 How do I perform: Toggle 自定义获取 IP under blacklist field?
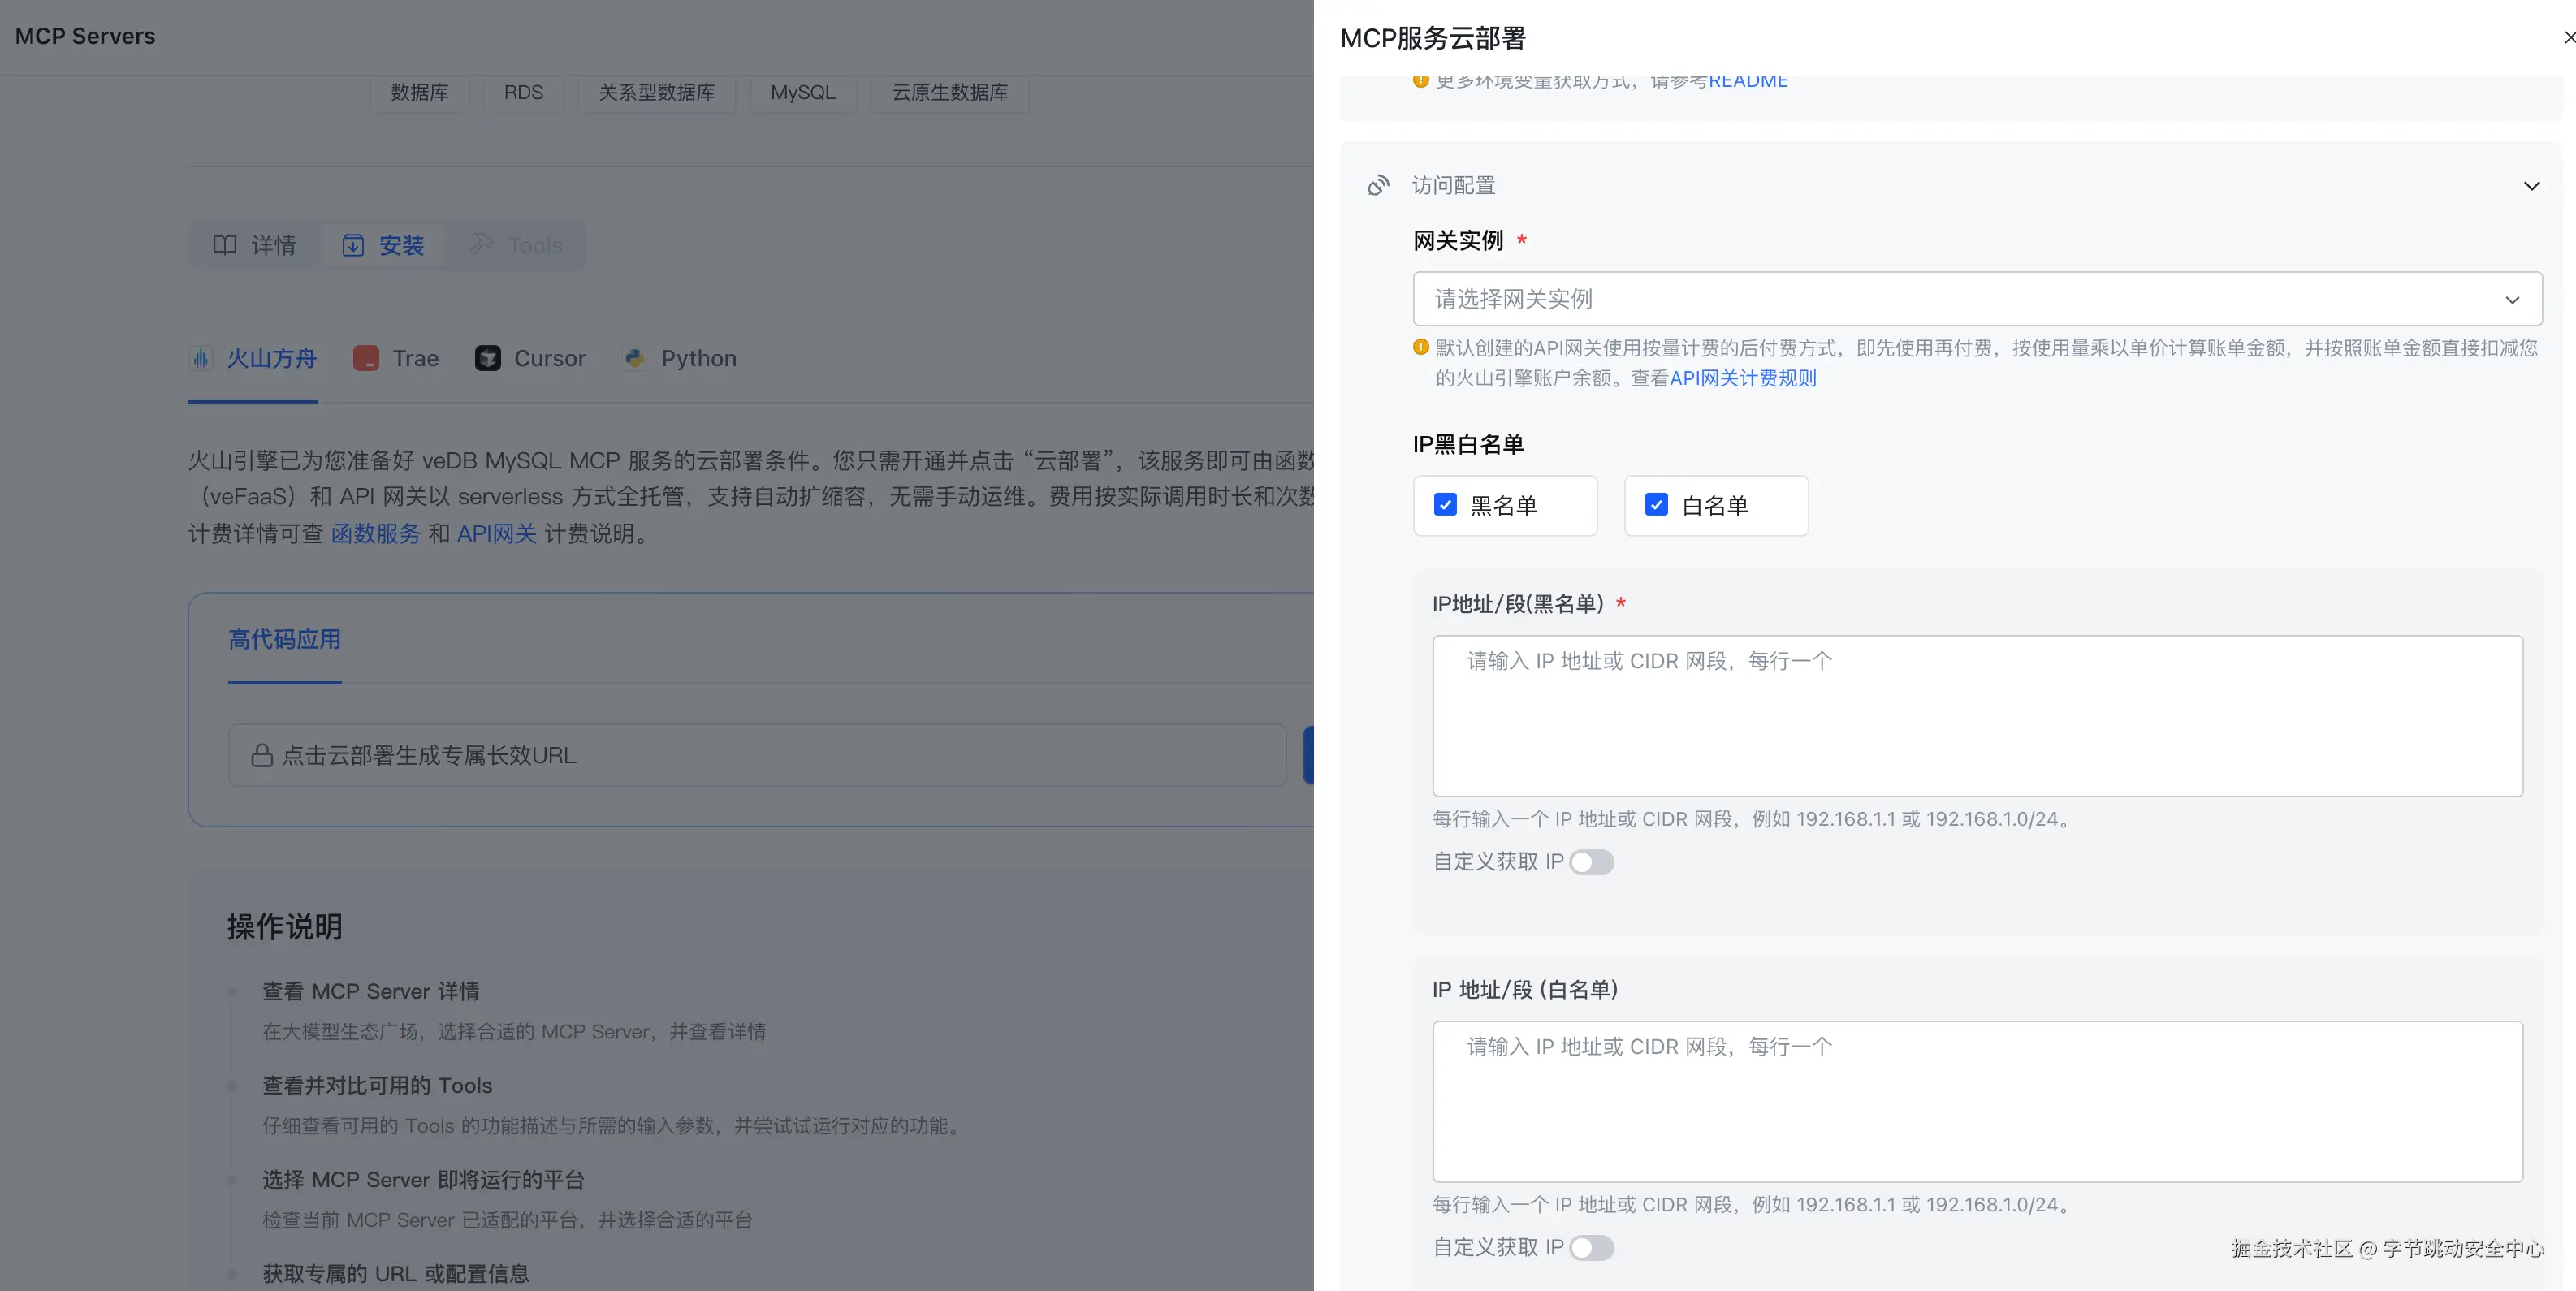coord(1591,862)
